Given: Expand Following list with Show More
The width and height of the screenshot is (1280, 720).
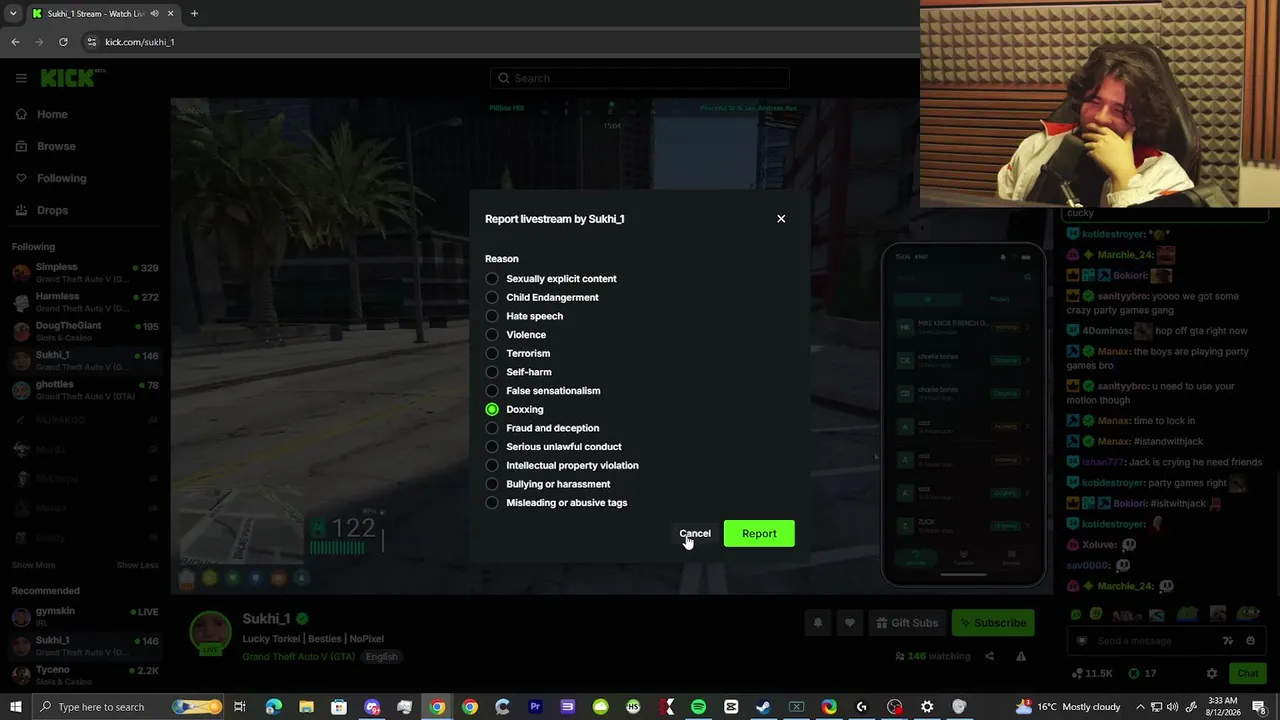Looking at the screenshot, I should [34, 565].
